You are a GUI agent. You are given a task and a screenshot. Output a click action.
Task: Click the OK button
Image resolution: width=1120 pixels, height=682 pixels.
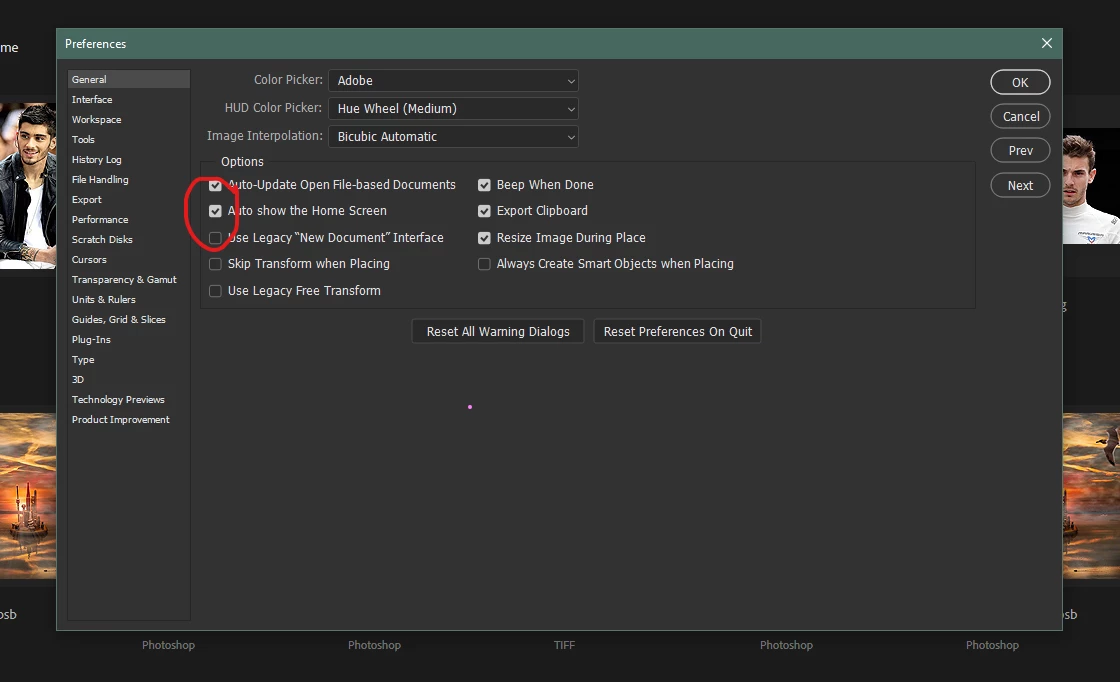[x=1020, y=82]
